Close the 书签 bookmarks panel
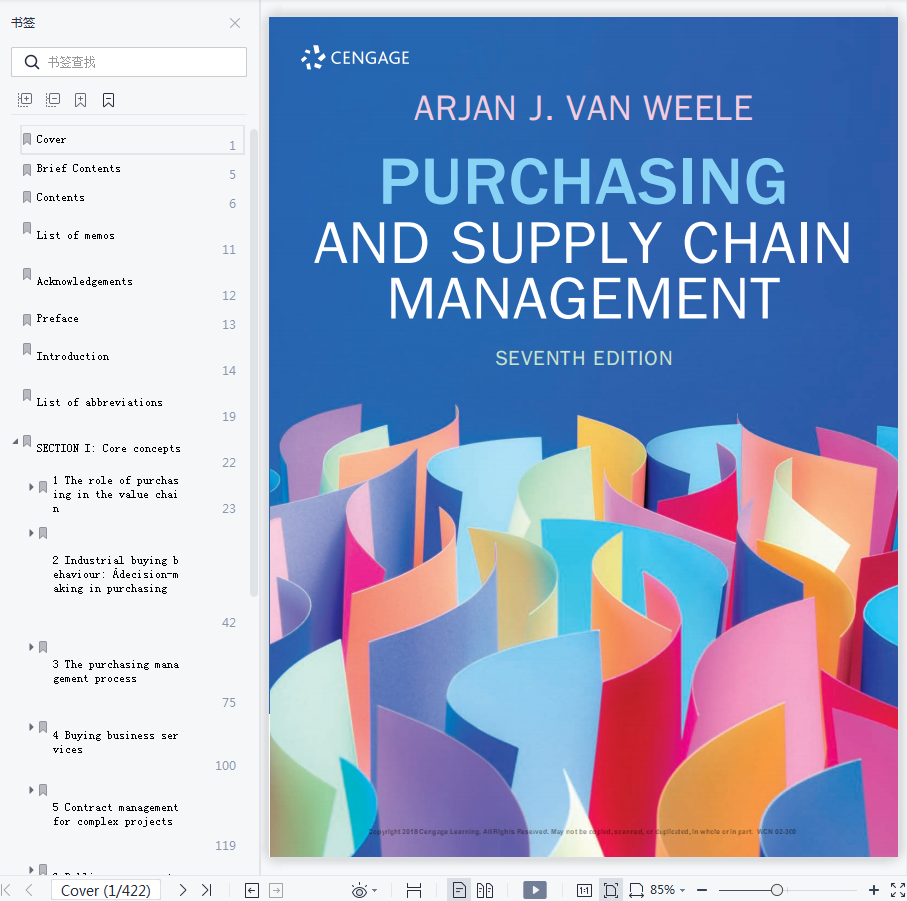 click(235, 23)
